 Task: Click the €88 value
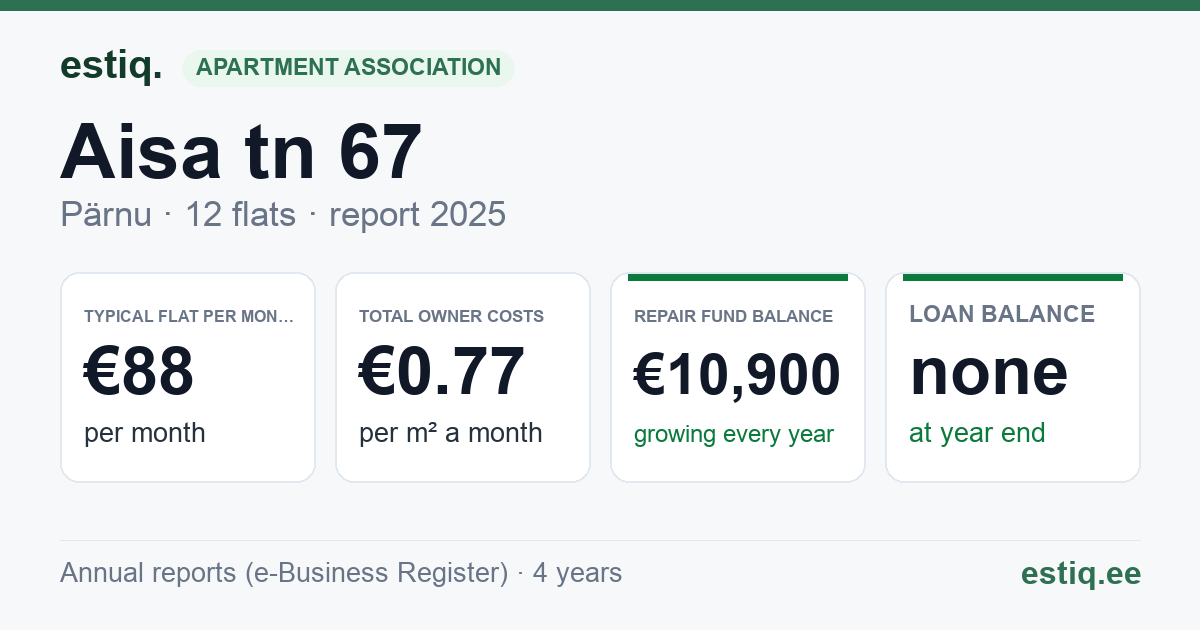point(139,371)
